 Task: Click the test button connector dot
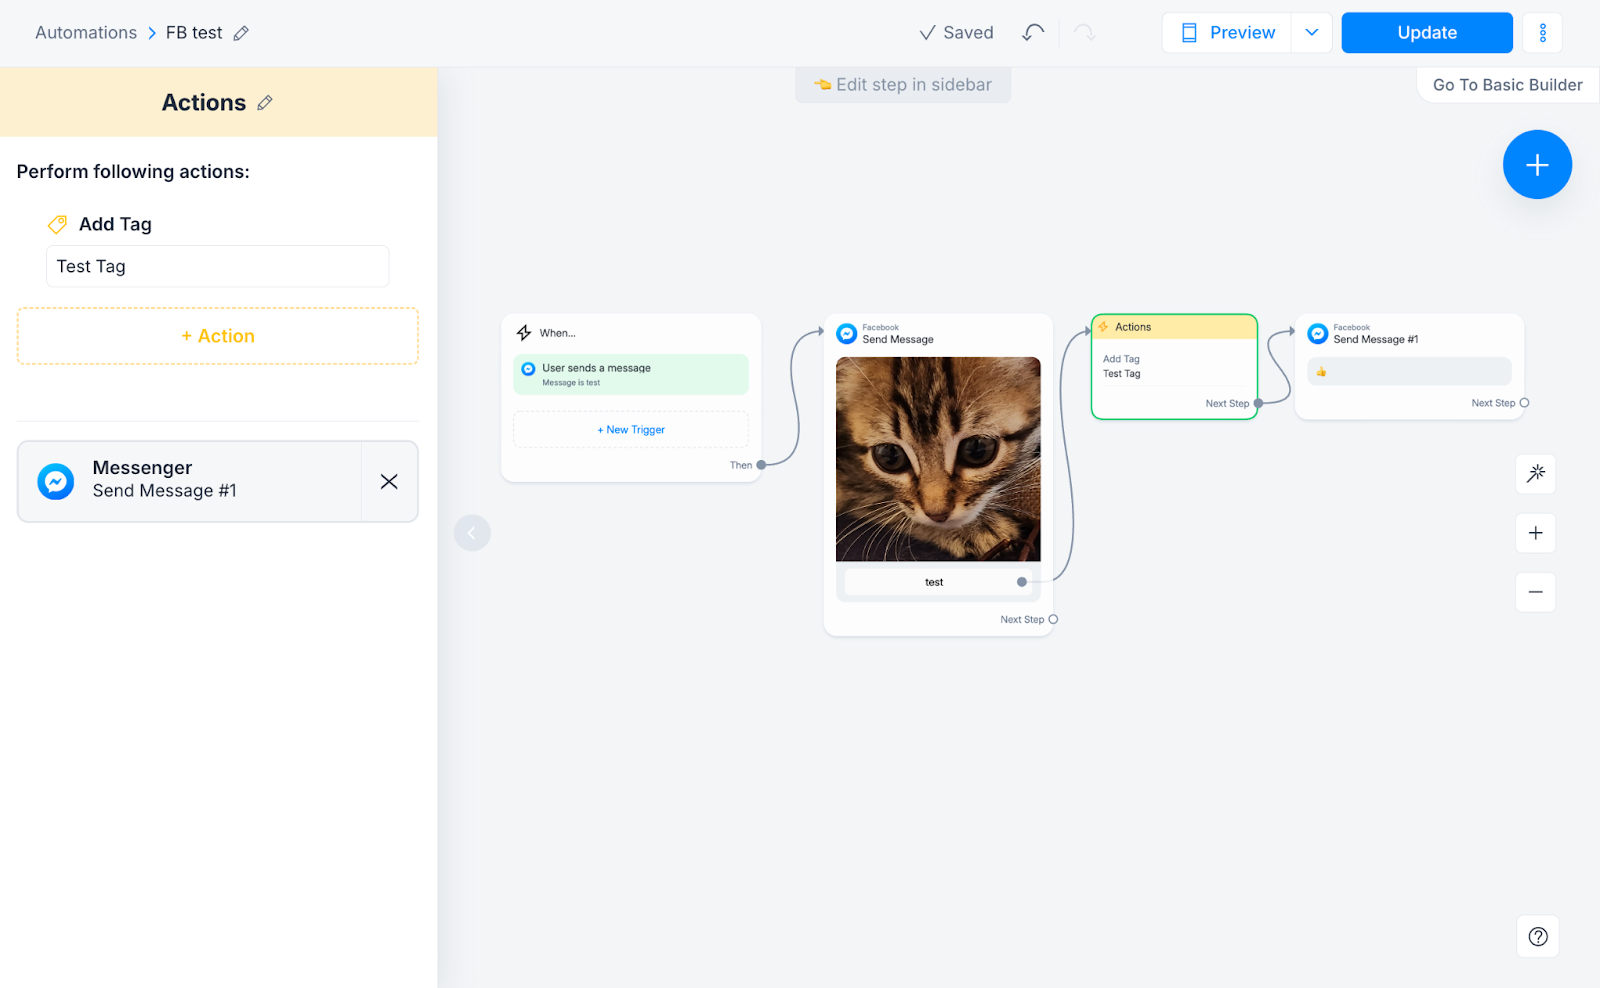coord(1022,582)
